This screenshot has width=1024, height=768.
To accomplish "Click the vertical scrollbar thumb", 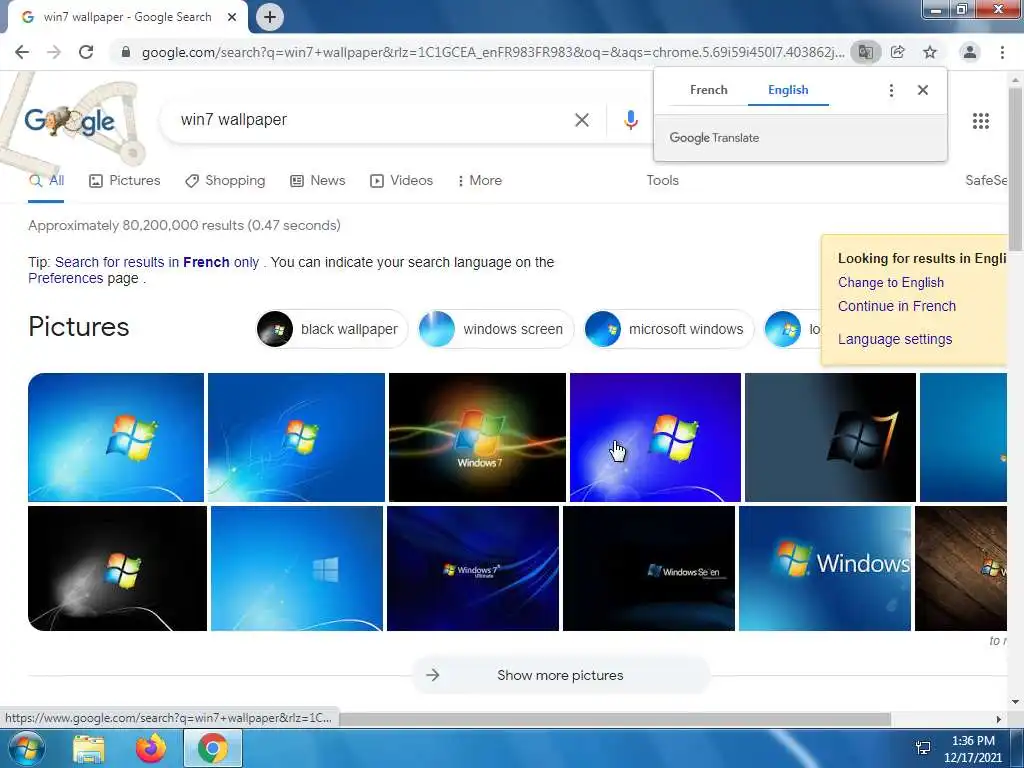I will pos(1015,167).
